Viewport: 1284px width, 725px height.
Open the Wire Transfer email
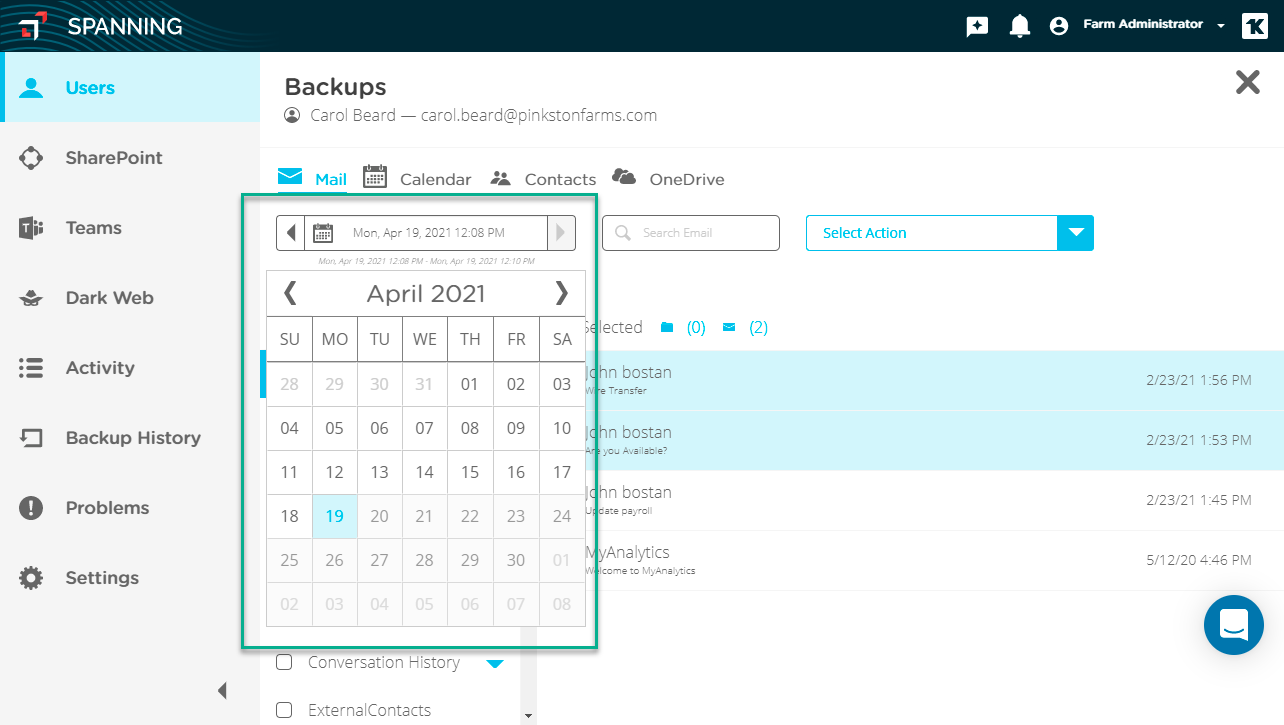click(910, 380)
